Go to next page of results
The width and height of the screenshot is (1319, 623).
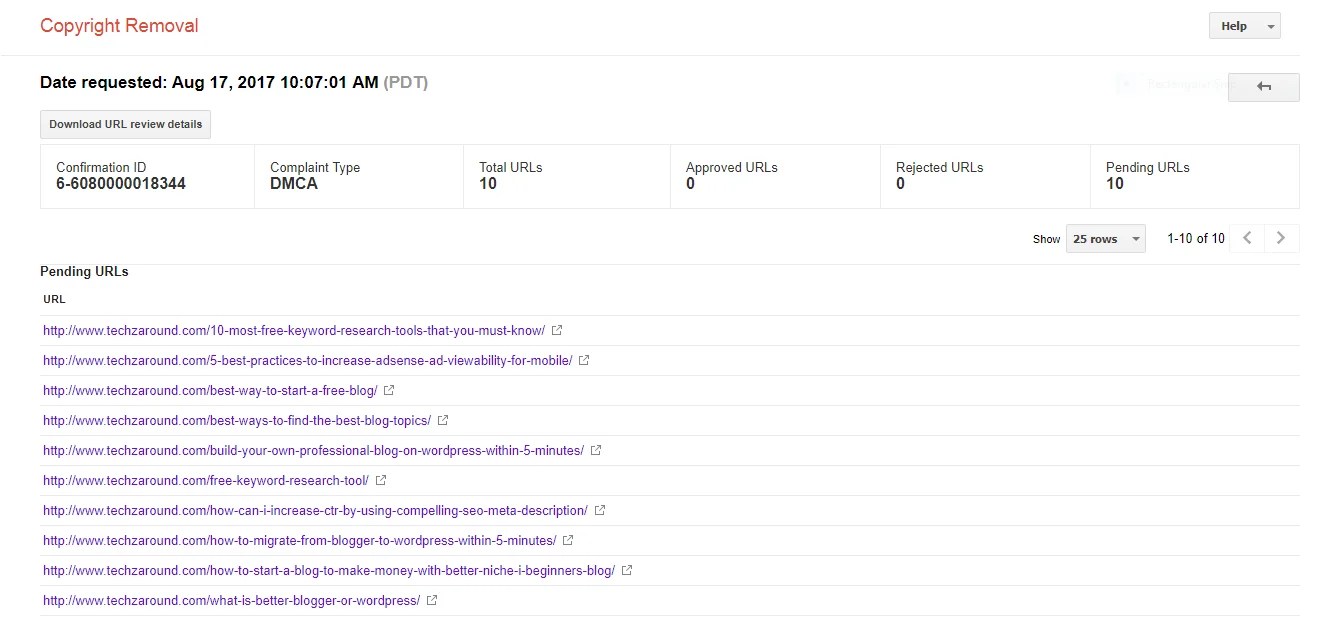(x=1281, y=238)
